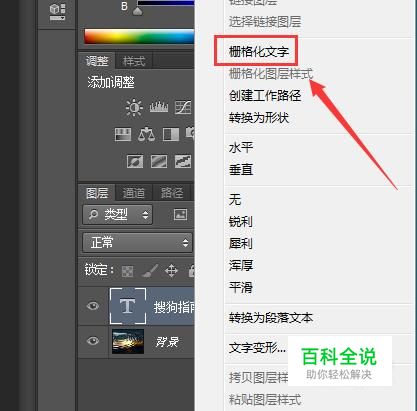Add a Threshold adjustment layer
The width and height of the screenshot is (417, 411).
coord(183,162)
